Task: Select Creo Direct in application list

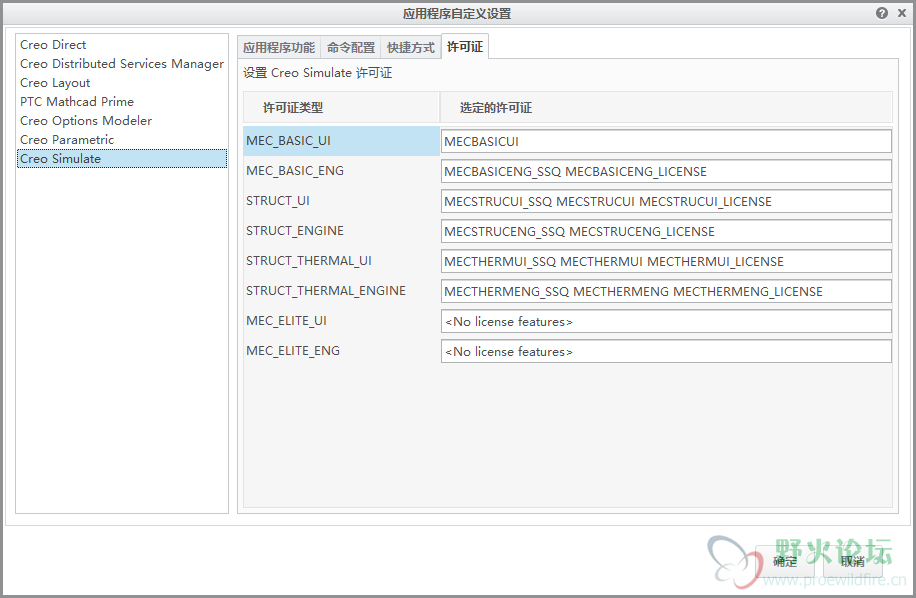Action: pos(122,44)
